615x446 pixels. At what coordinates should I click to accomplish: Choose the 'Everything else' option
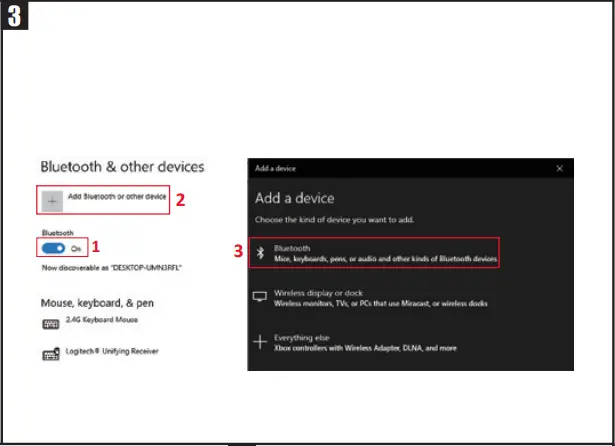(x=355, y=342)
